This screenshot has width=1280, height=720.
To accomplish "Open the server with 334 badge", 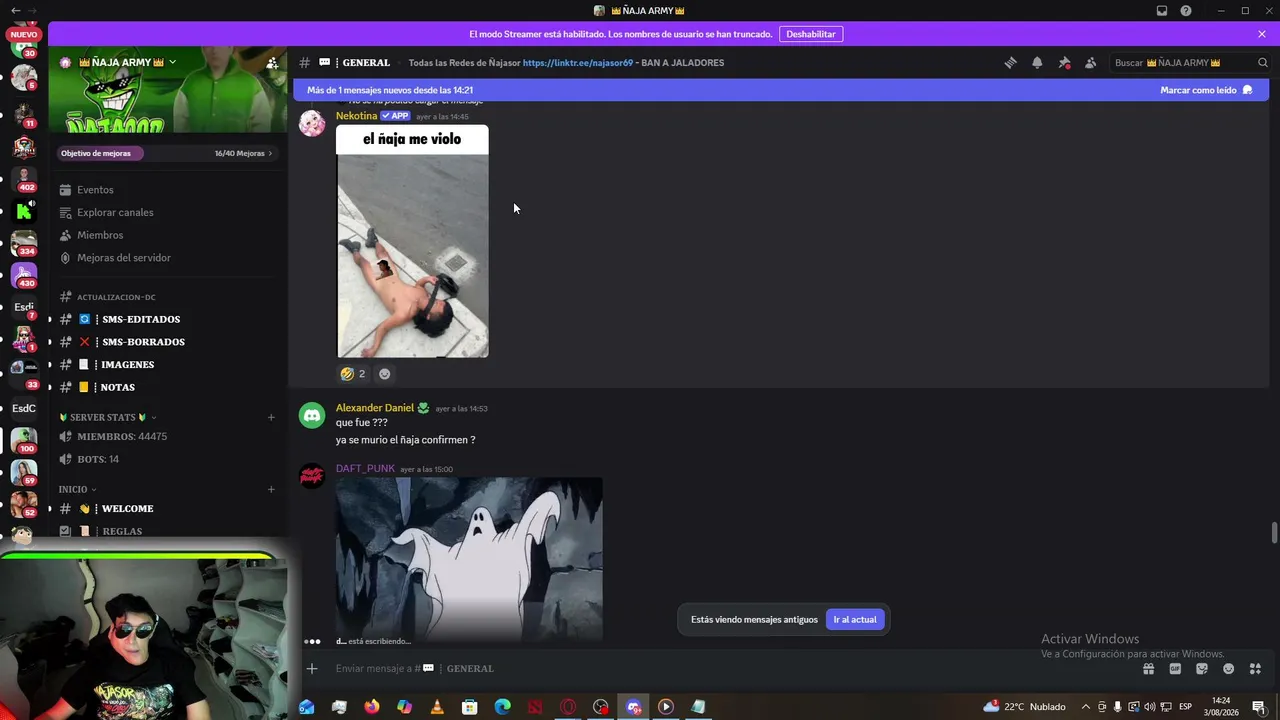I will click(x=24, y=243).
